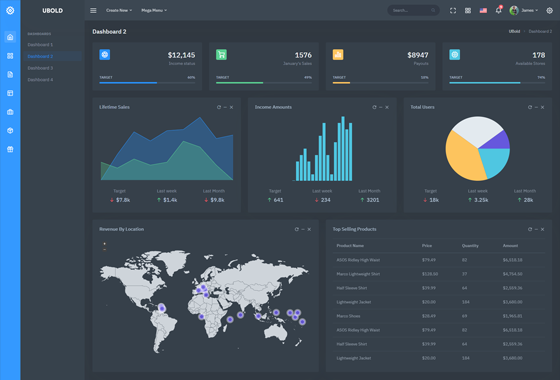Screen dimensions: 560x380
Task: Click the UBOLD brand name
Action: [52, 11]
